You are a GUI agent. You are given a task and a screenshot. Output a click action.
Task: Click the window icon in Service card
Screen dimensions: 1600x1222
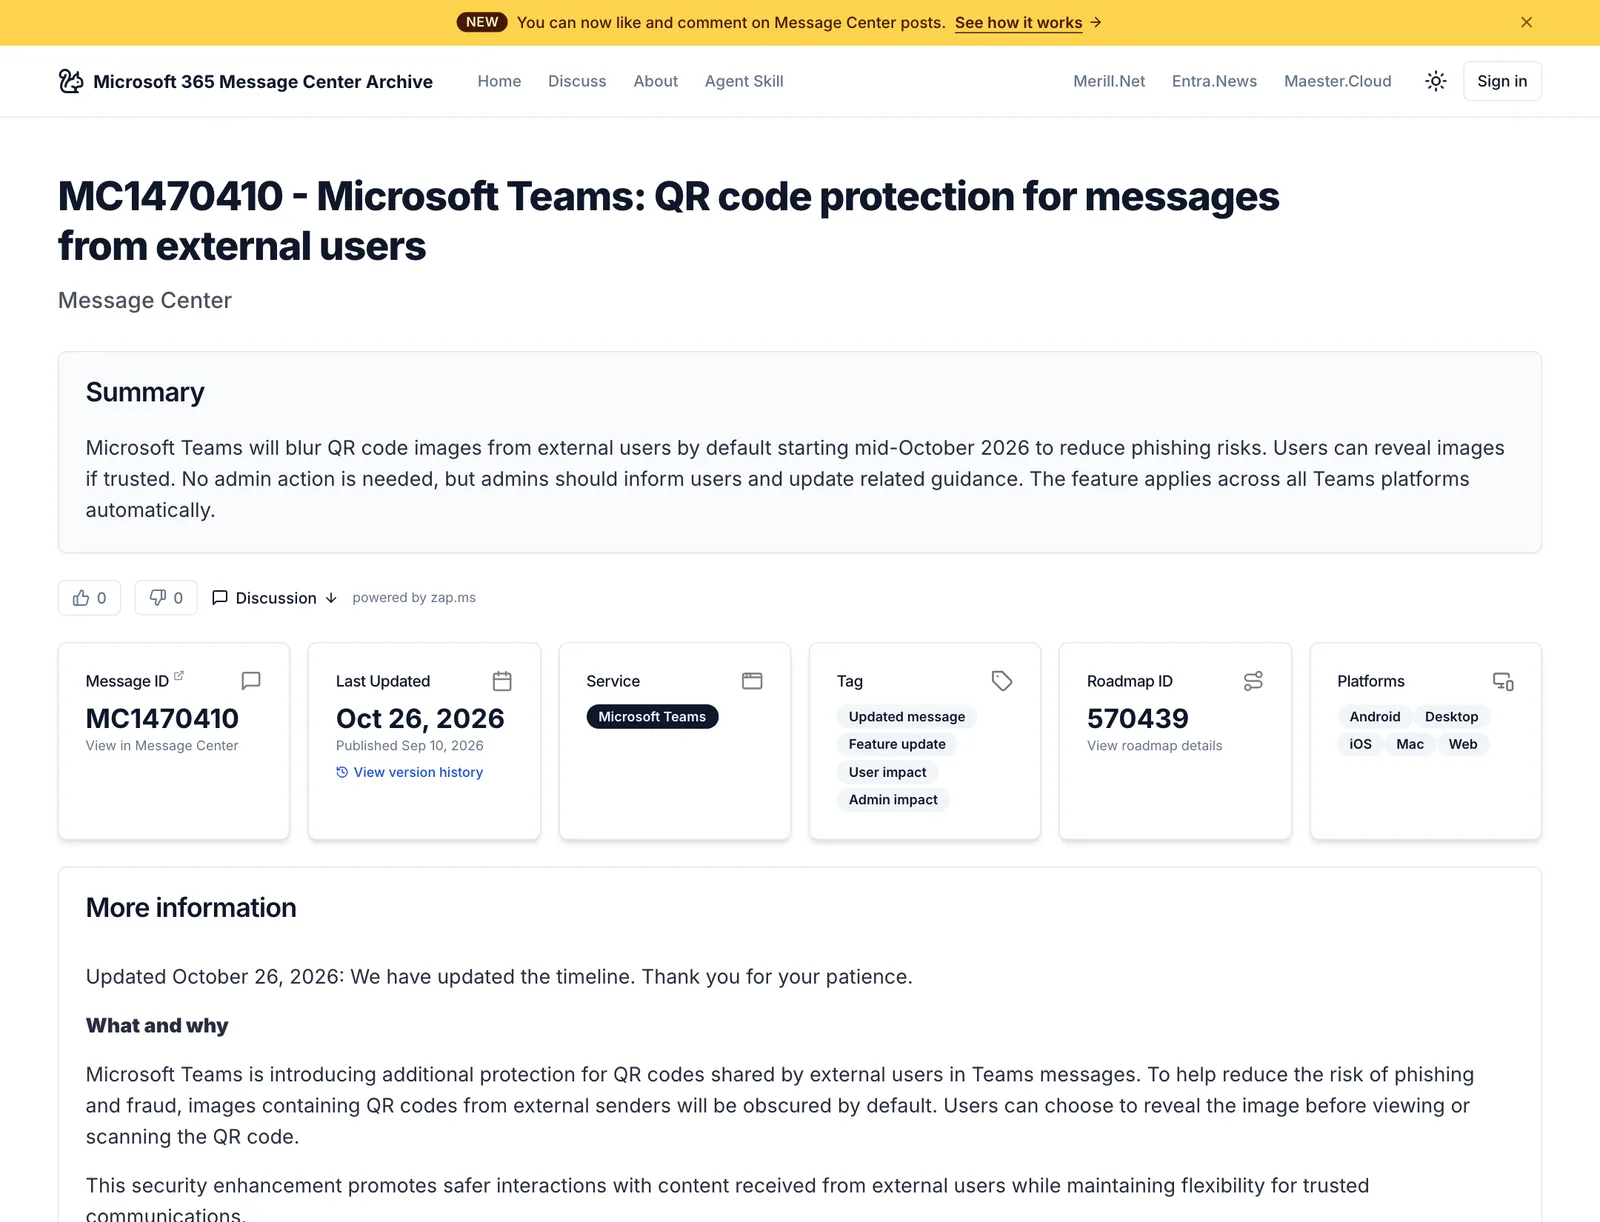[x=752, y=681]
